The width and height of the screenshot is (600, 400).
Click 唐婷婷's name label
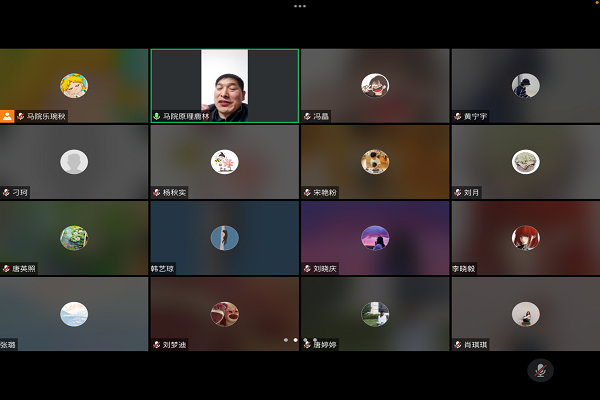coord(325,344)
